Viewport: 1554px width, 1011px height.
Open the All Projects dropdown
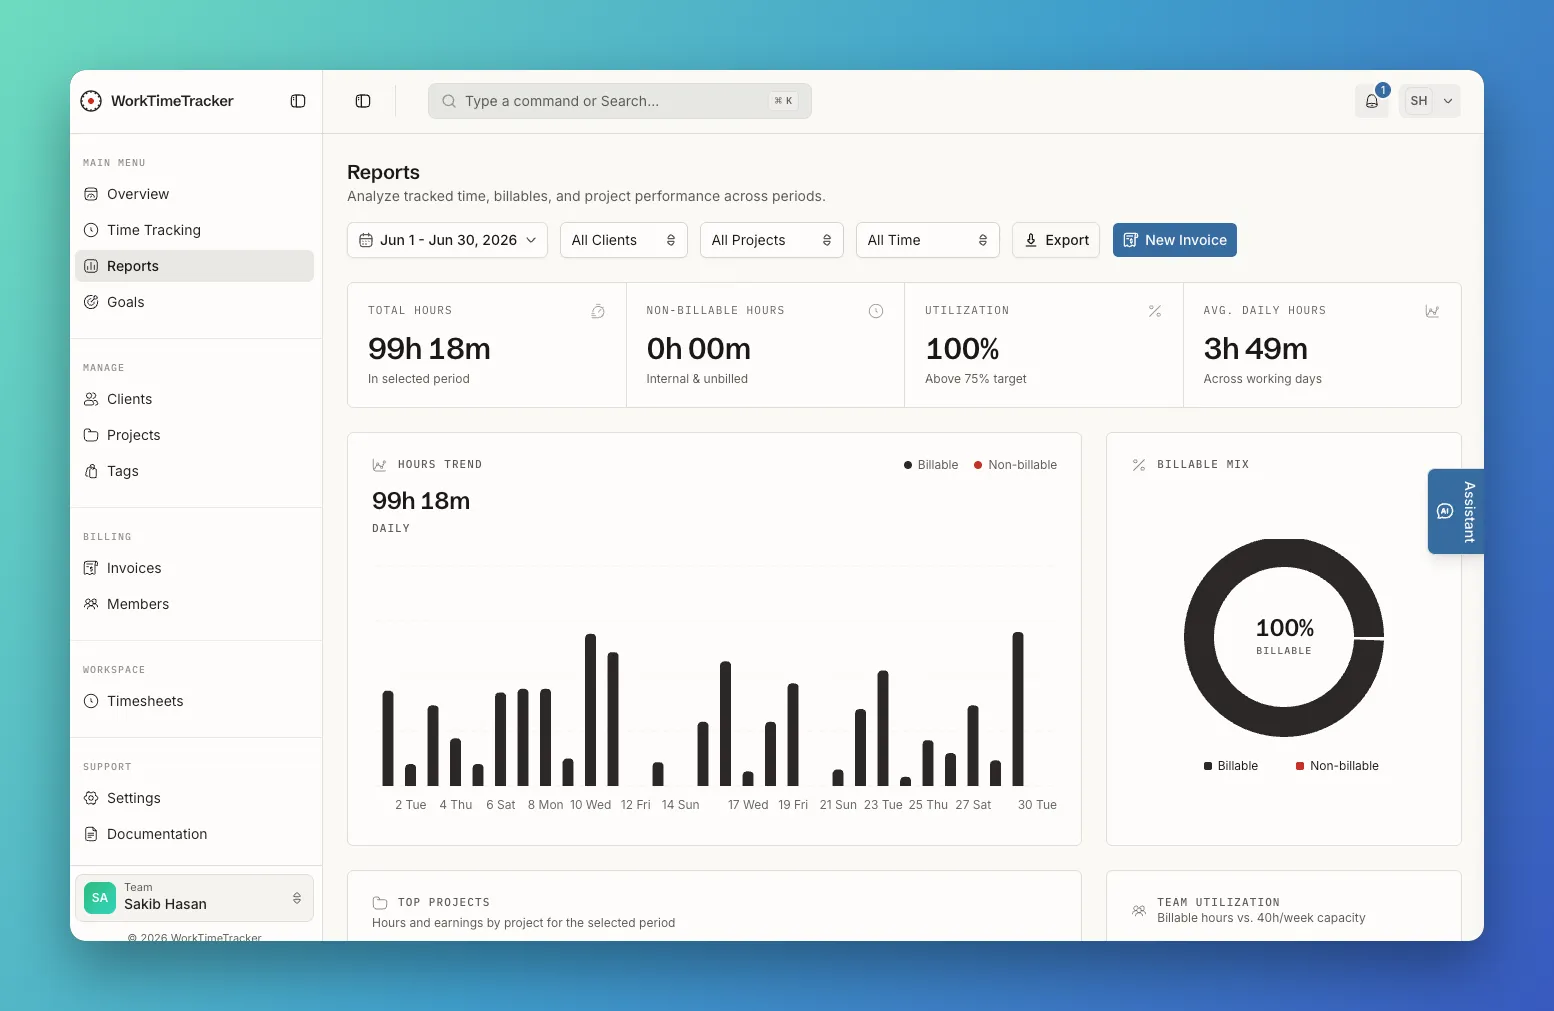coord(772,240)
